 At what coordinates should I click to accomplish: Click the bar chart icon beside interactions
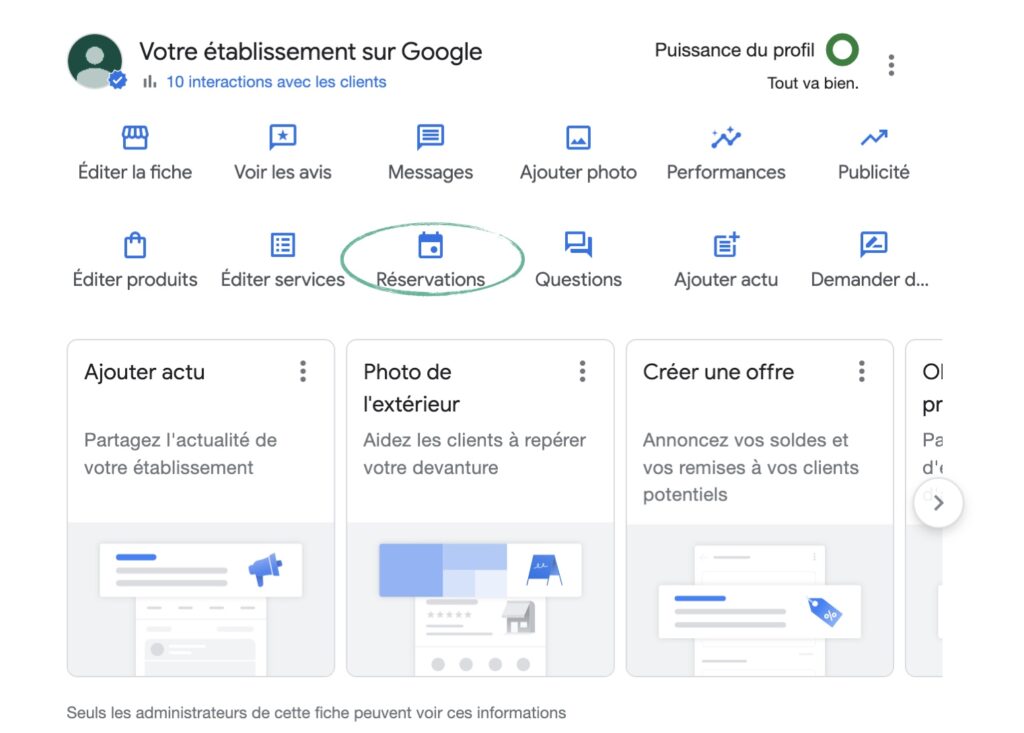150,82
